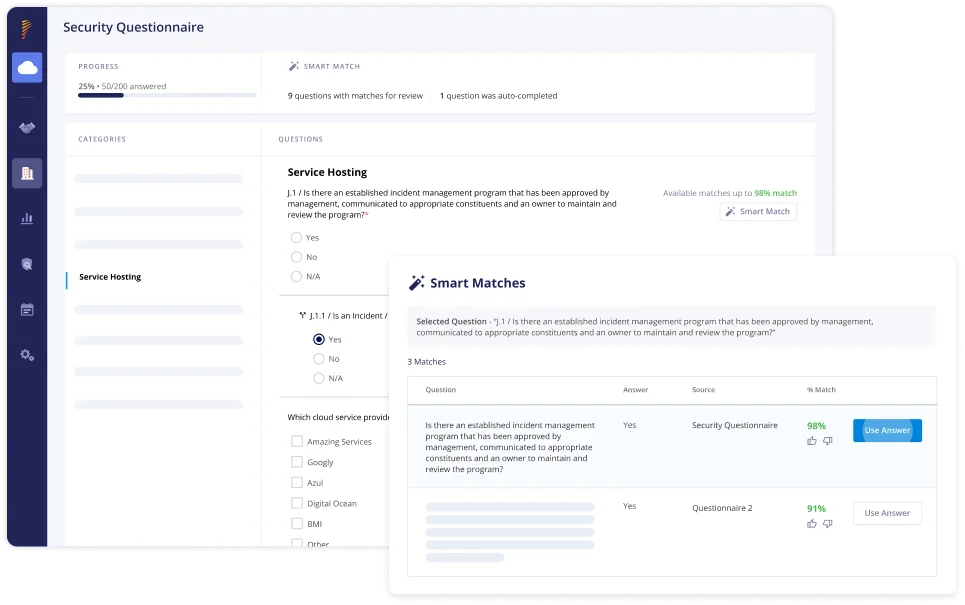The image size is (965, 605).
Task: Click the 'Questionnaire 2' source cell
Action: coord(722,508)
